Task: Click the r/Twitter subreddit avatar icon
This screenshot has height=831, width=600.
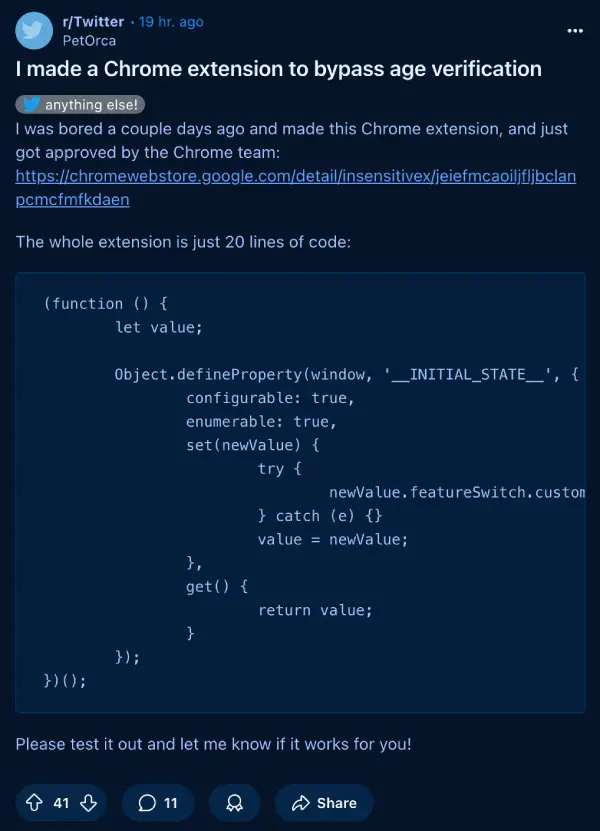Action: [x=34, y=31]
